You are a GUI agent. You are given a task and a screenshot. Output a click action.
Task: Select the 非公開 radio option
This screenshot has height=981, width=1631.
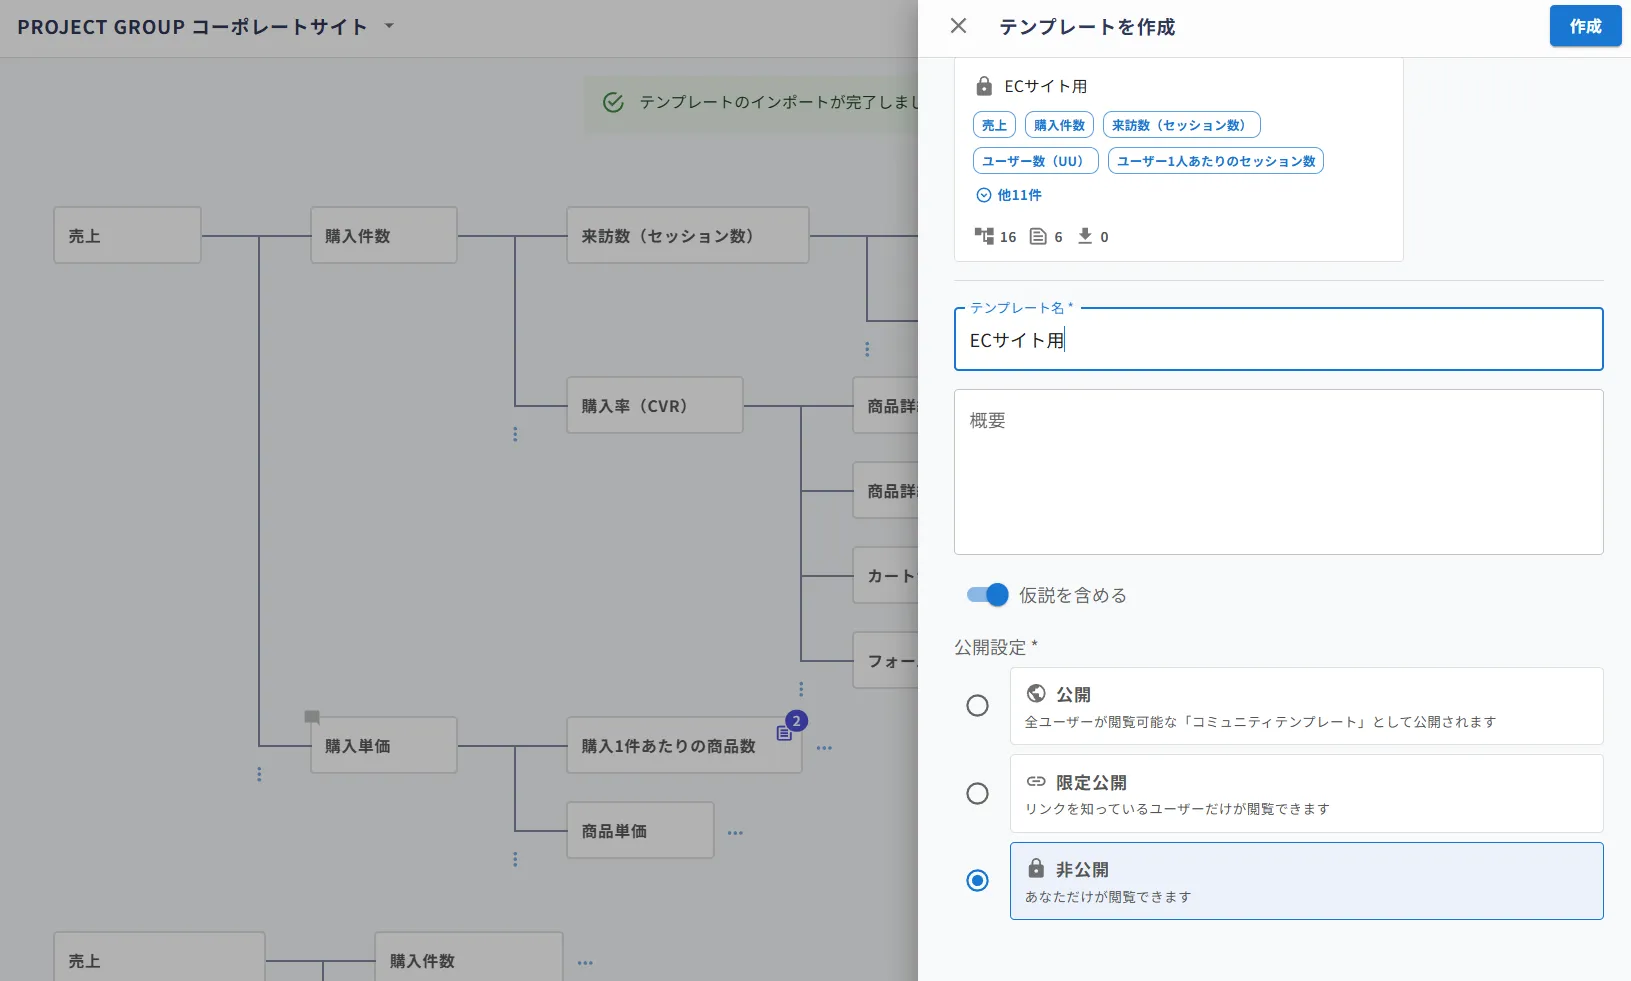point(977,881)
